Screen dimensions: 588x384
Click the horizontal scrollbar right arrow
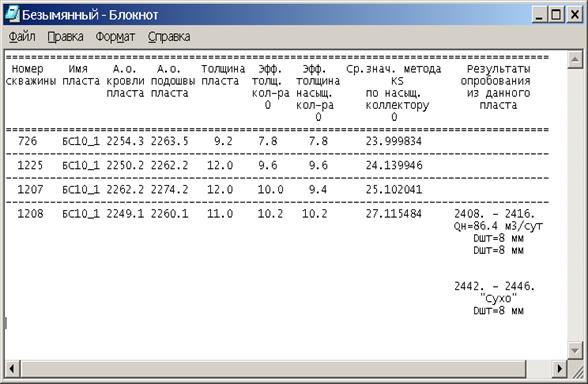coord(559,369)
